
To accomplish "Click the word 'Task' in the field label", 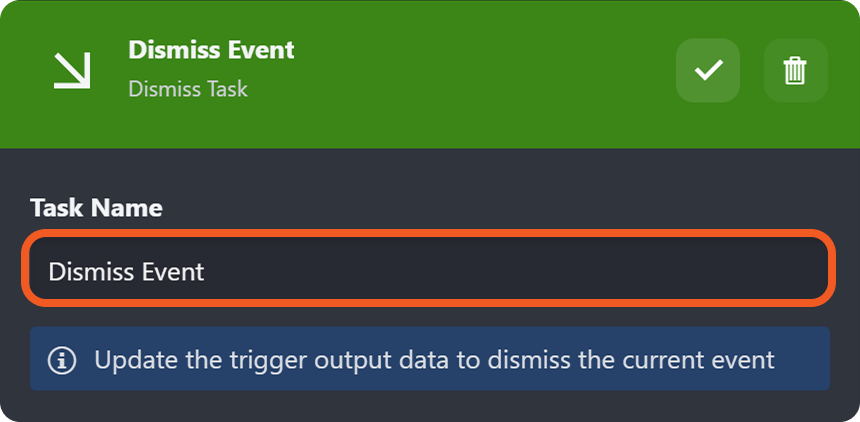I will [57, 208].
